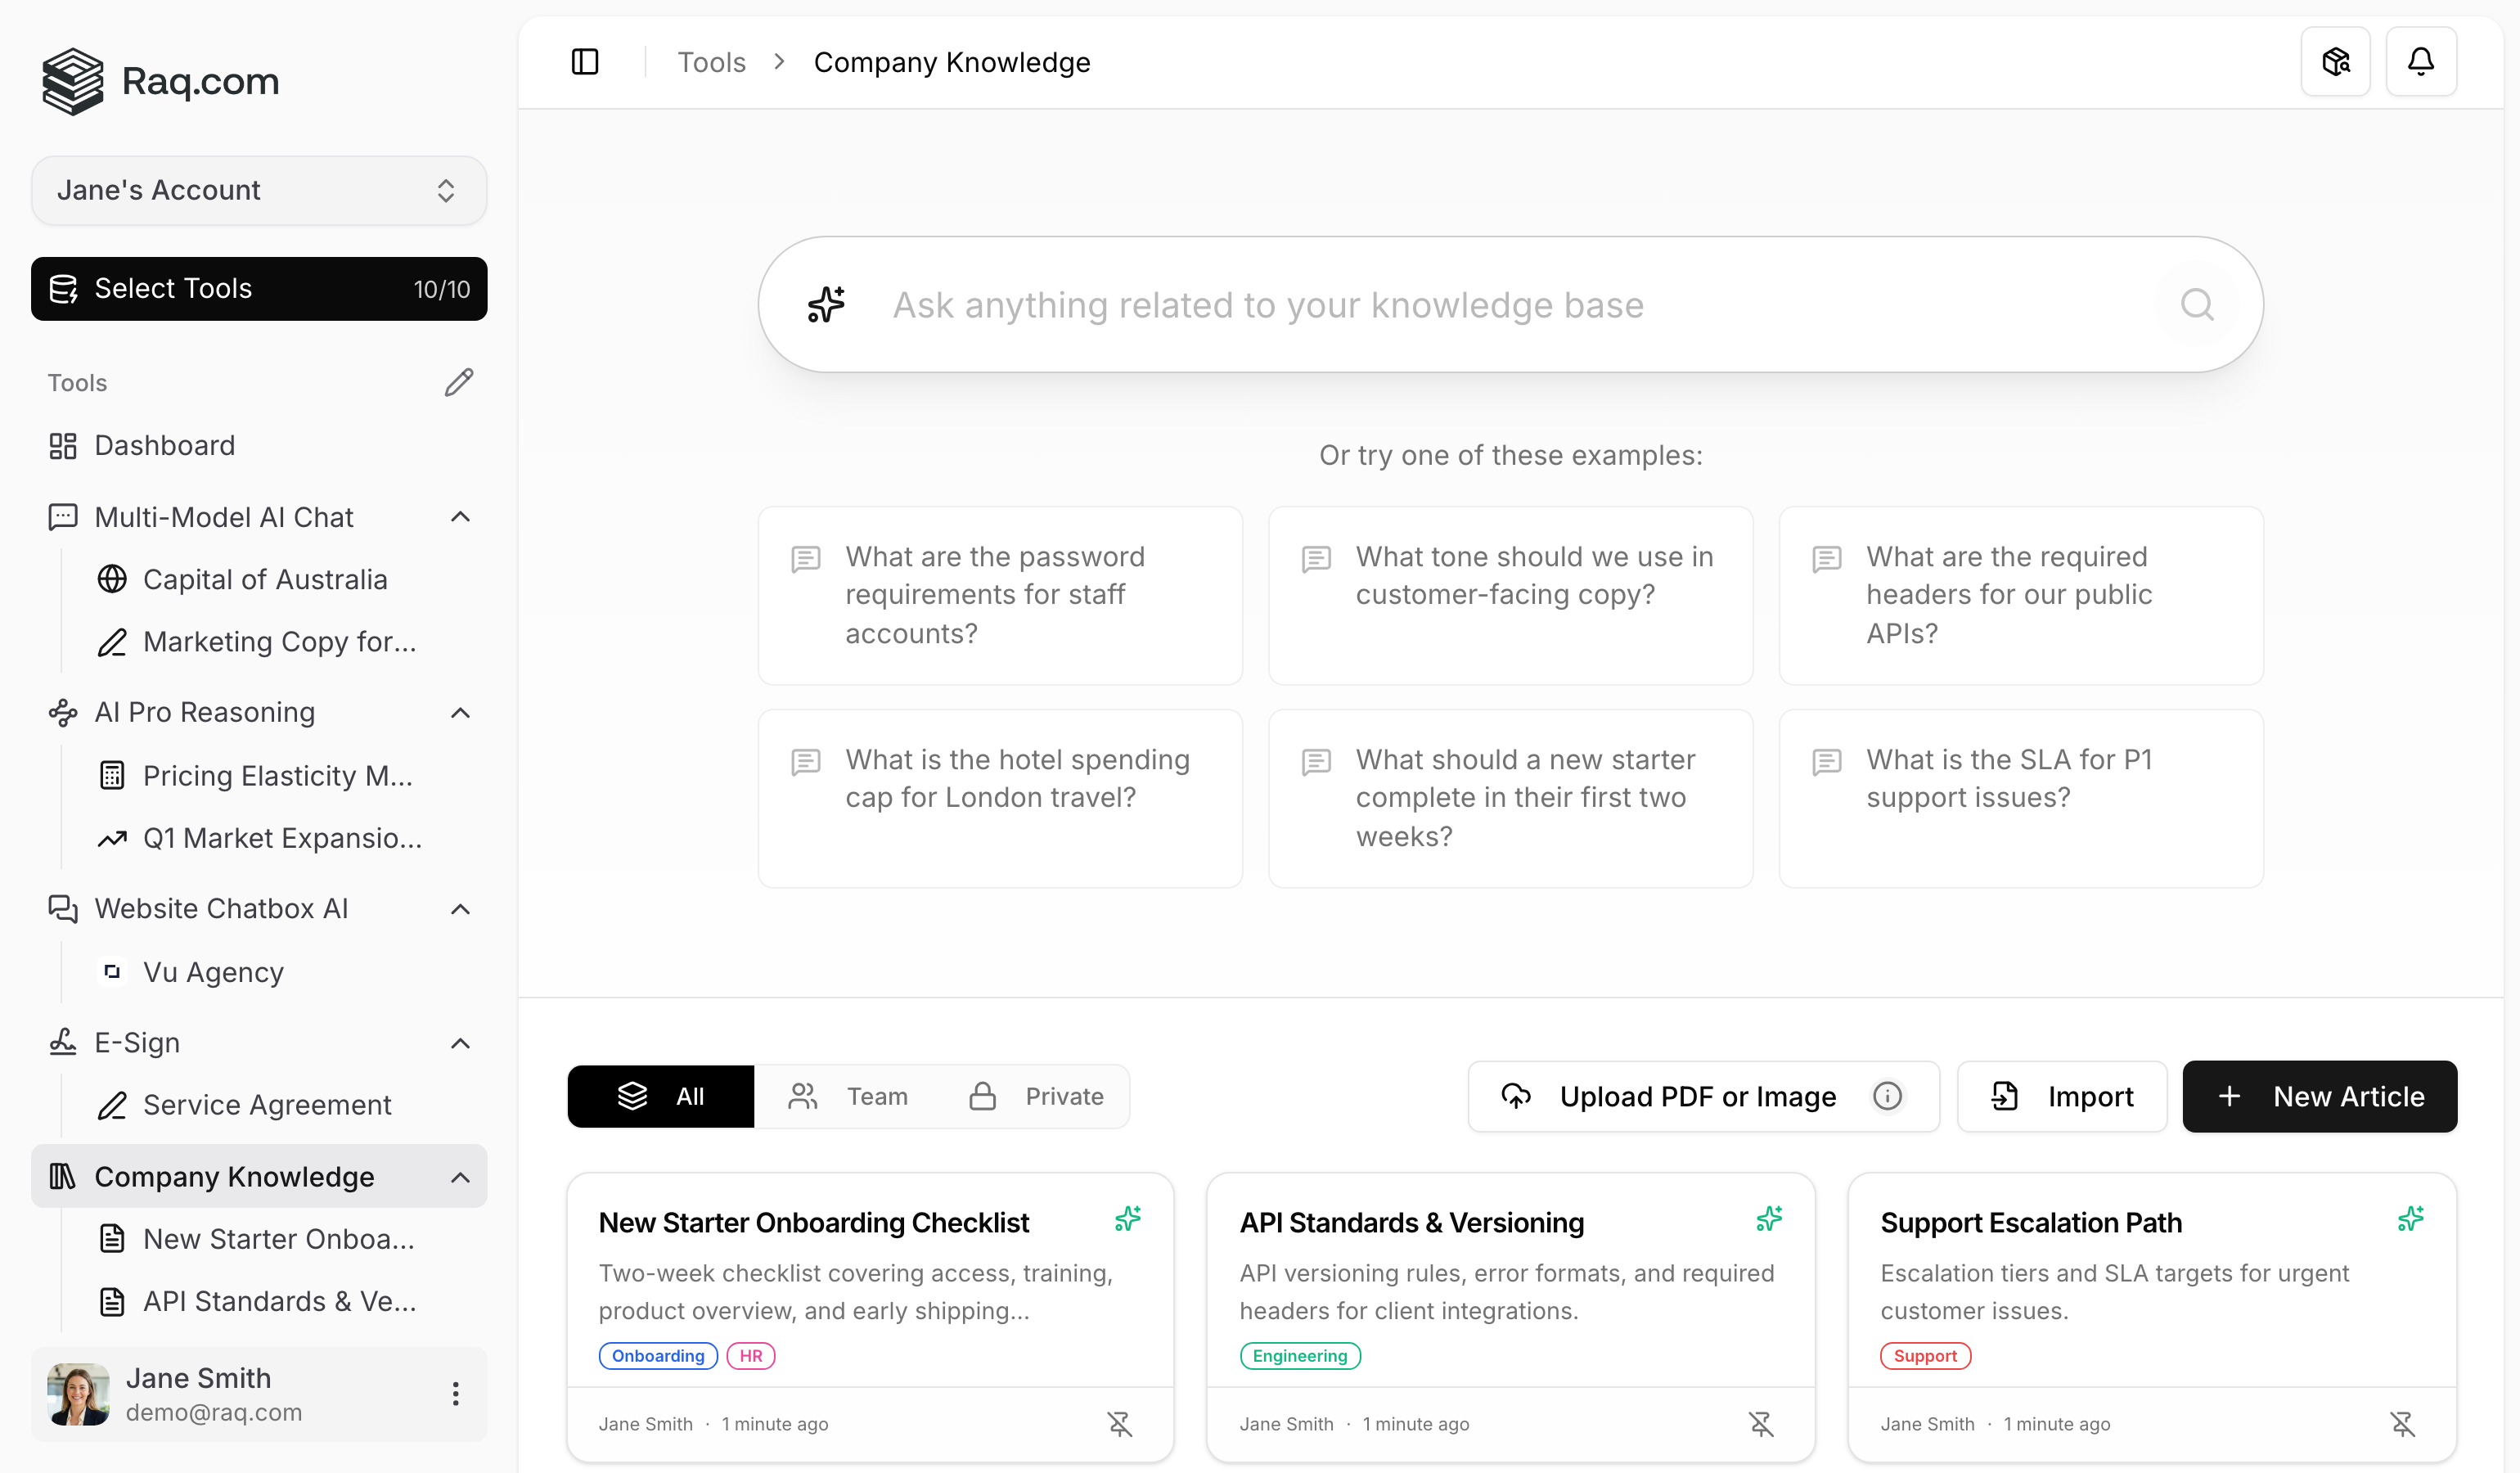The width and height of the screenshot is (2520, 1473).
Task: Unpin the API Standards & Versioning card
Action: click(x=1761, y=1423)
